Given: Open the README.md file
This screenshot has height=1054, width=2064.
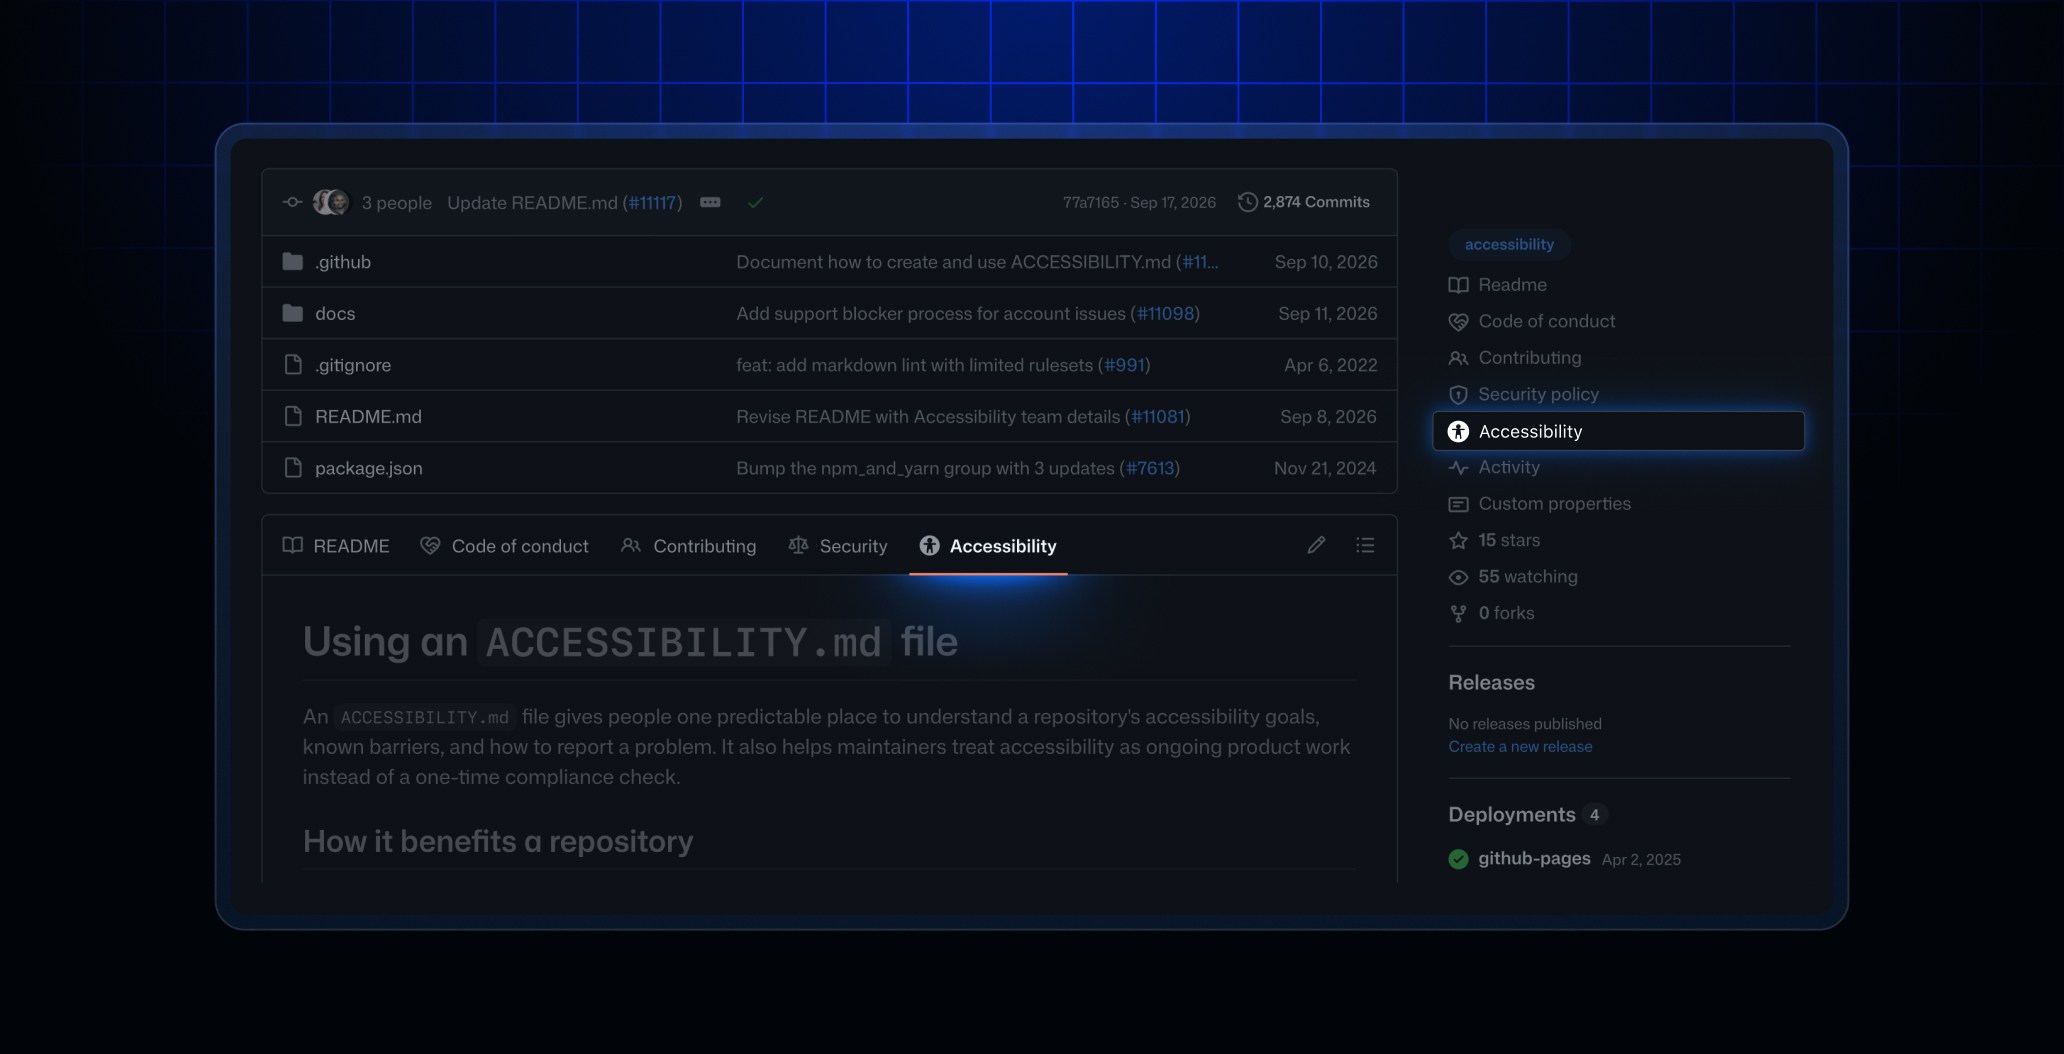Looking at the screenshot, I should pos(368,417).
